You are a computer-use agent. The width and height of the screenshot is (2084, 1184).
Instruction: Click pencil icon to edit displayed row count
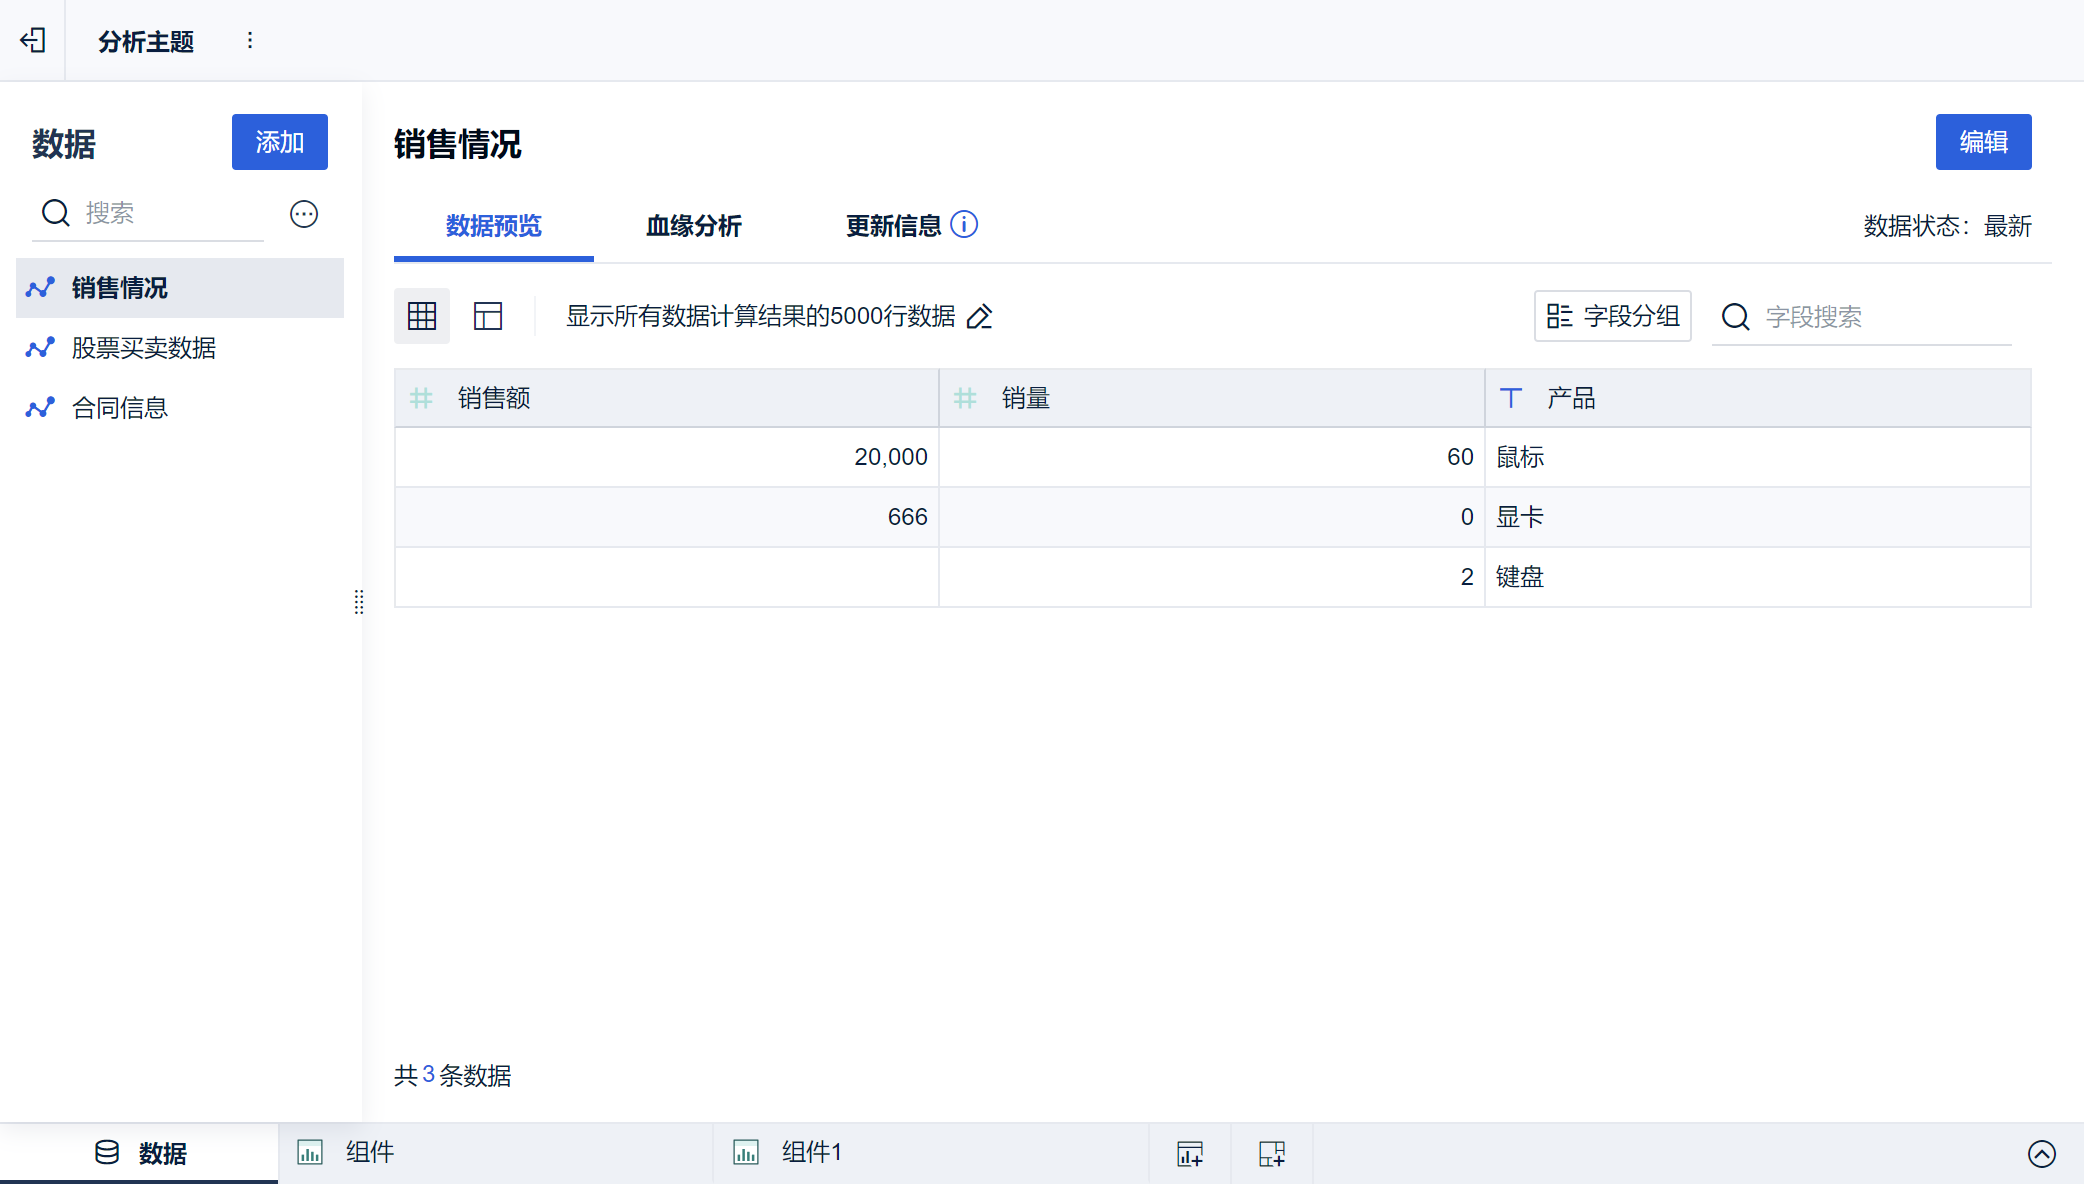[x=980, y=317]
